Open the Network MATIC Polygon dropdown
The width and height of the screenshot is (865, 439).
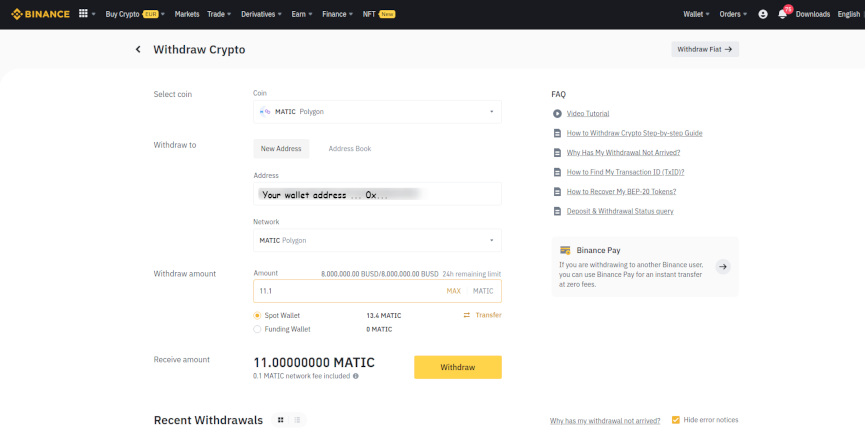pos(377,240)
